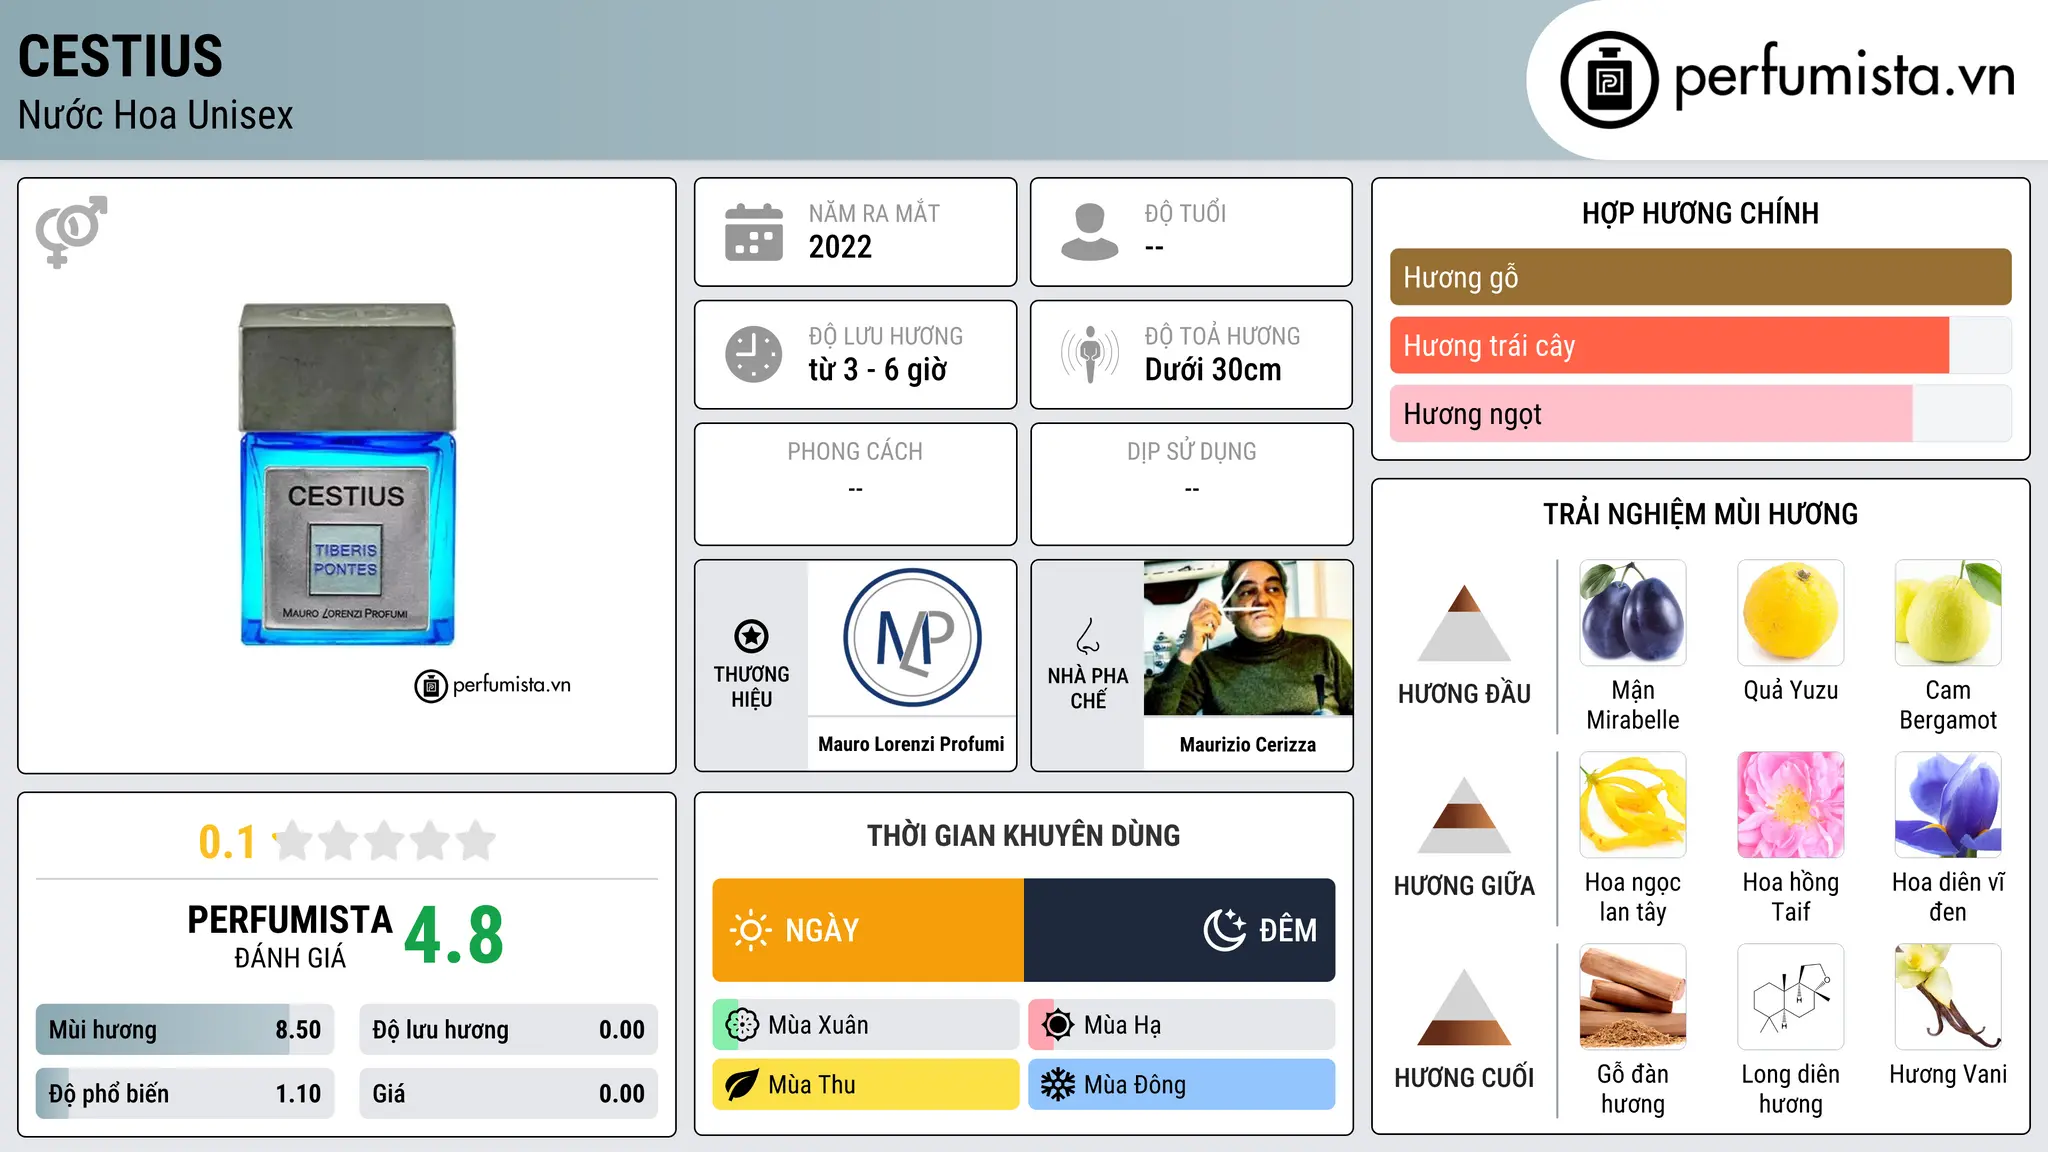2048x1152 pixels.
Task: Click the Hương ngọt accord bar
Action: (x=1700, y=413)
